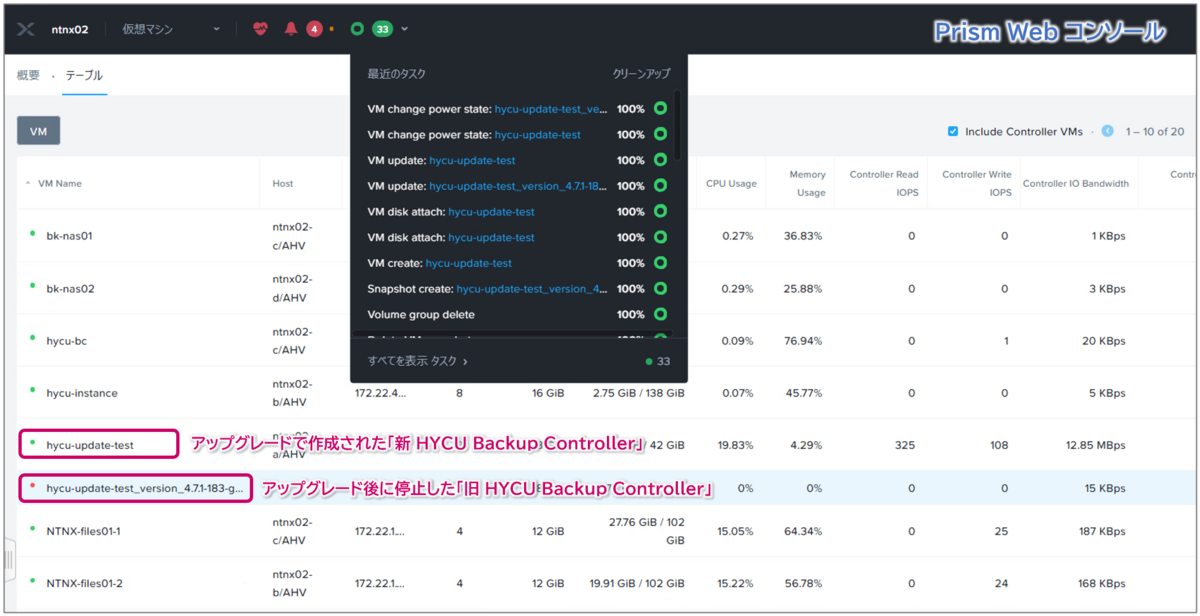Click the green 33 tasks badge

[x=382, y=29]
